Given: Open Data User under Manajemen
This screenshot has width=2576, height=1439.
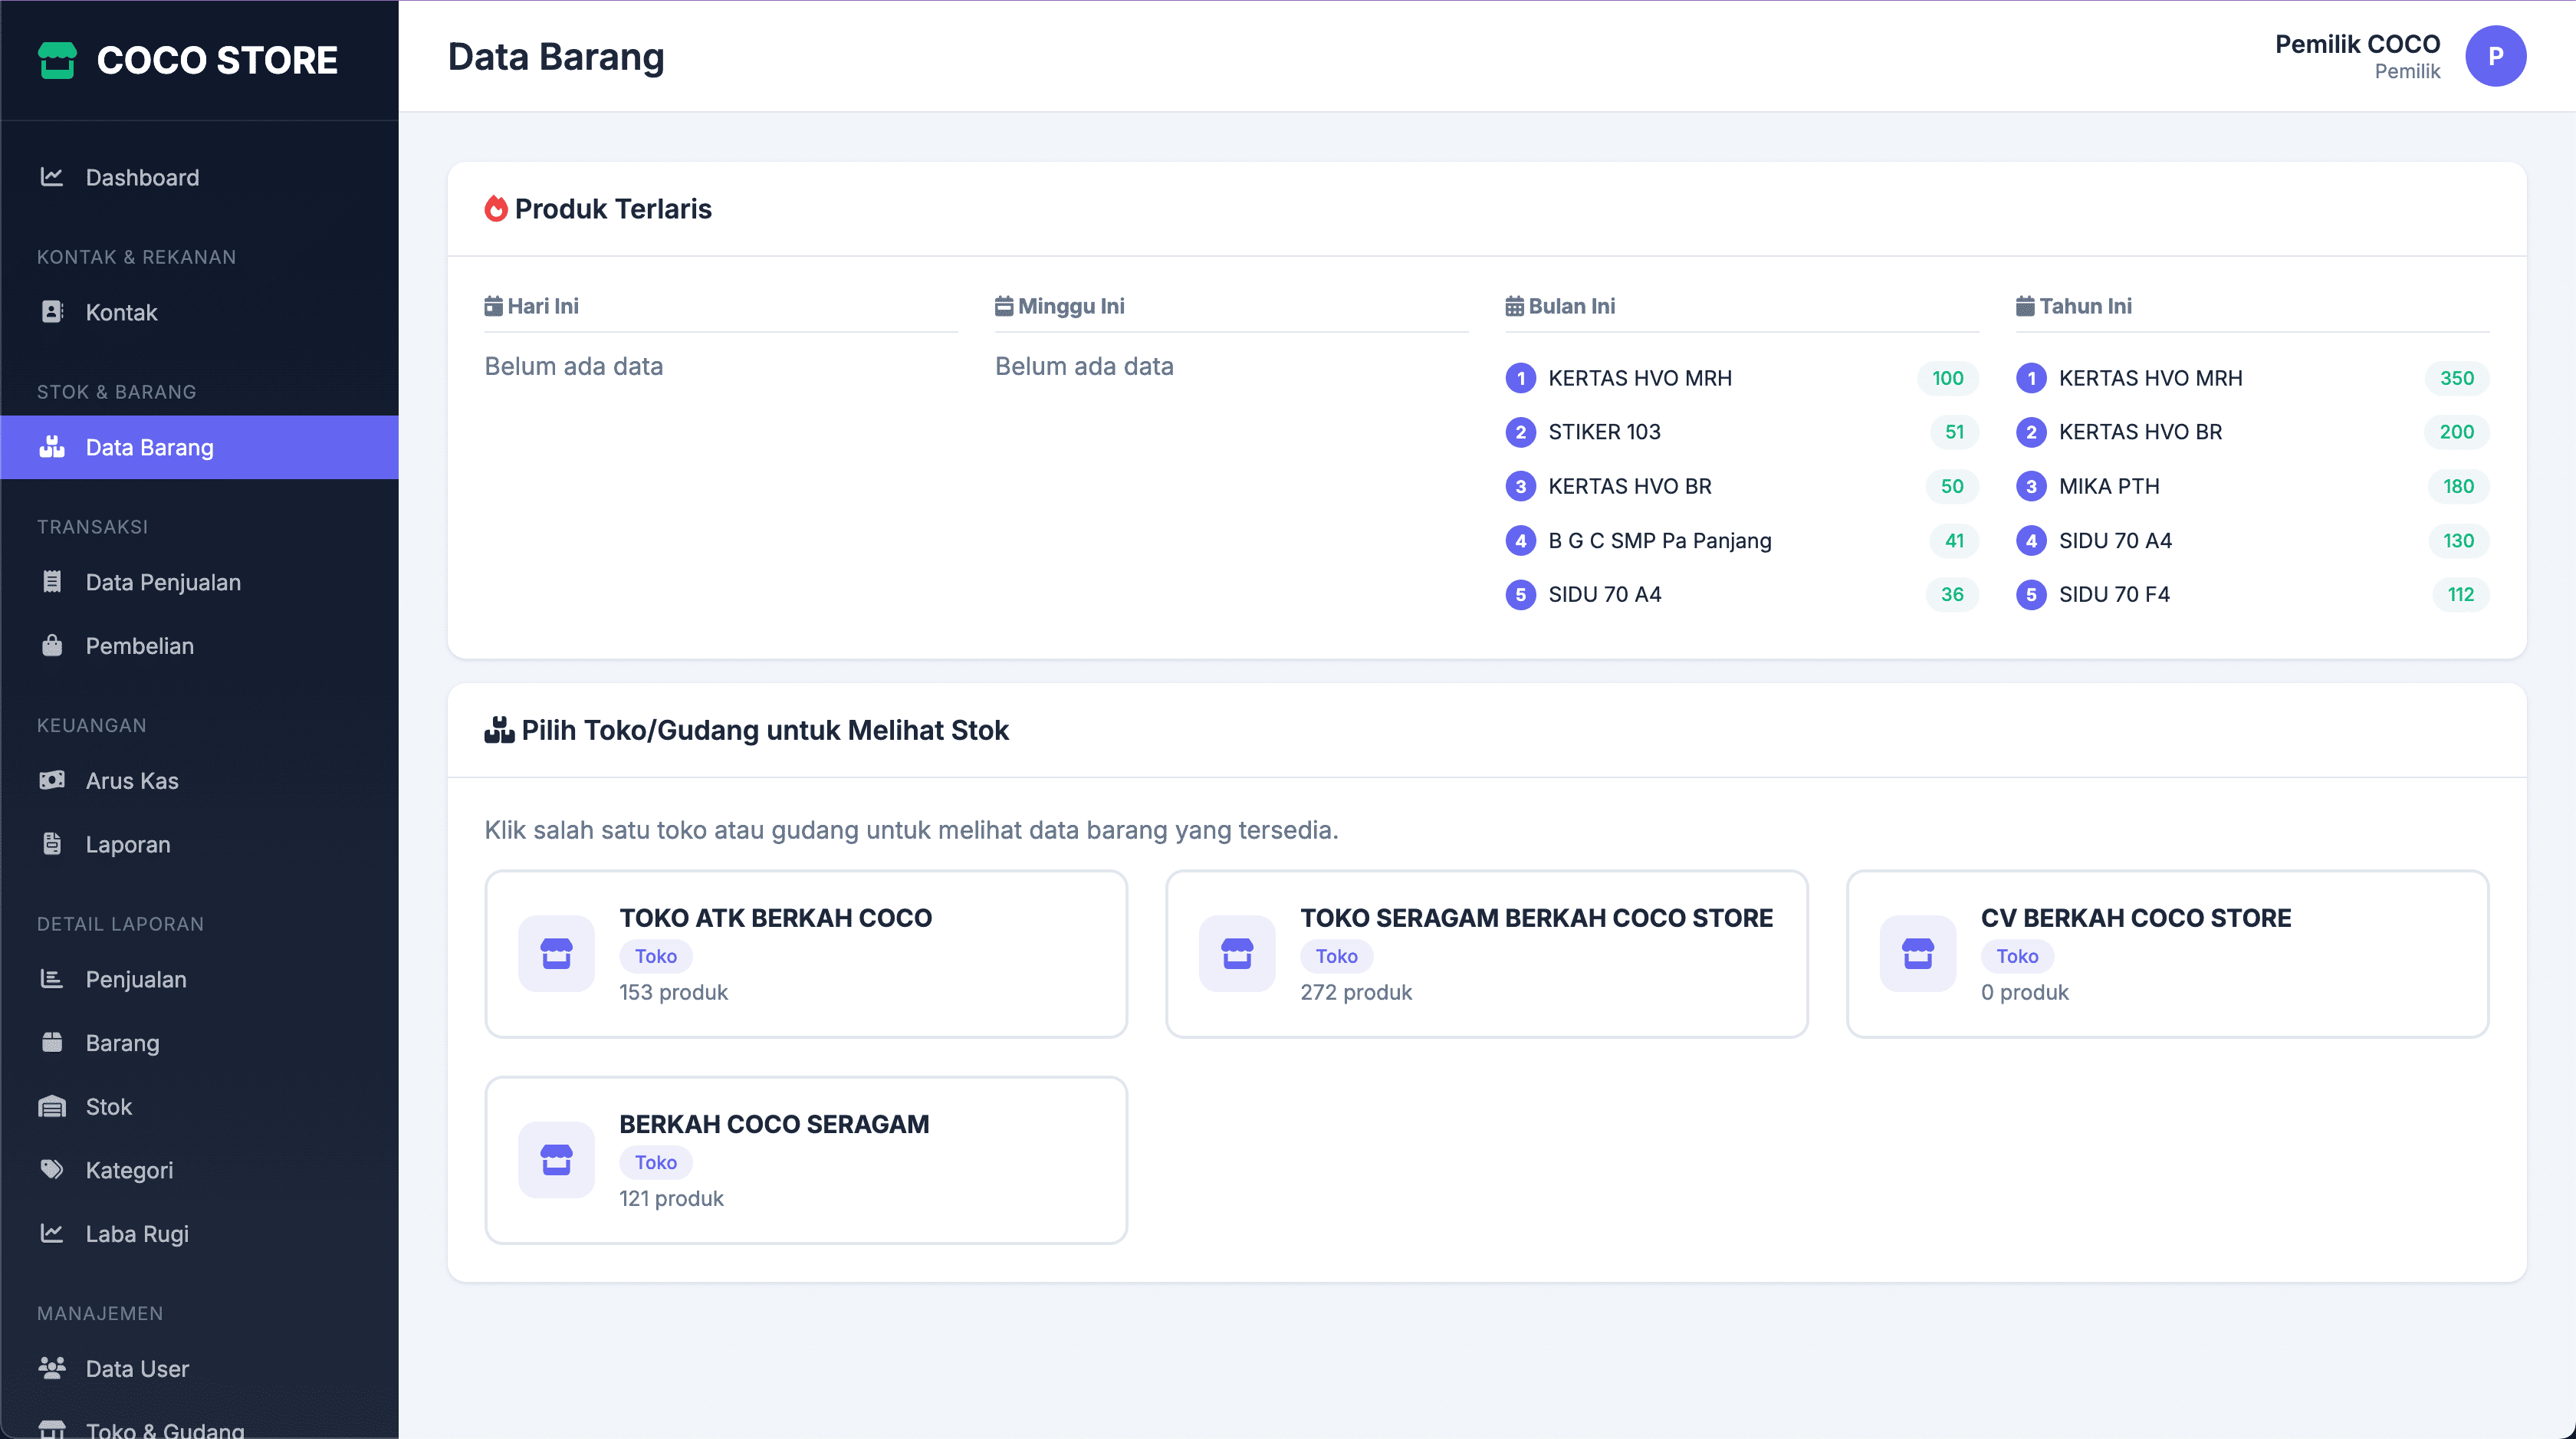Looking at the screenshot, I should 199,1368.
